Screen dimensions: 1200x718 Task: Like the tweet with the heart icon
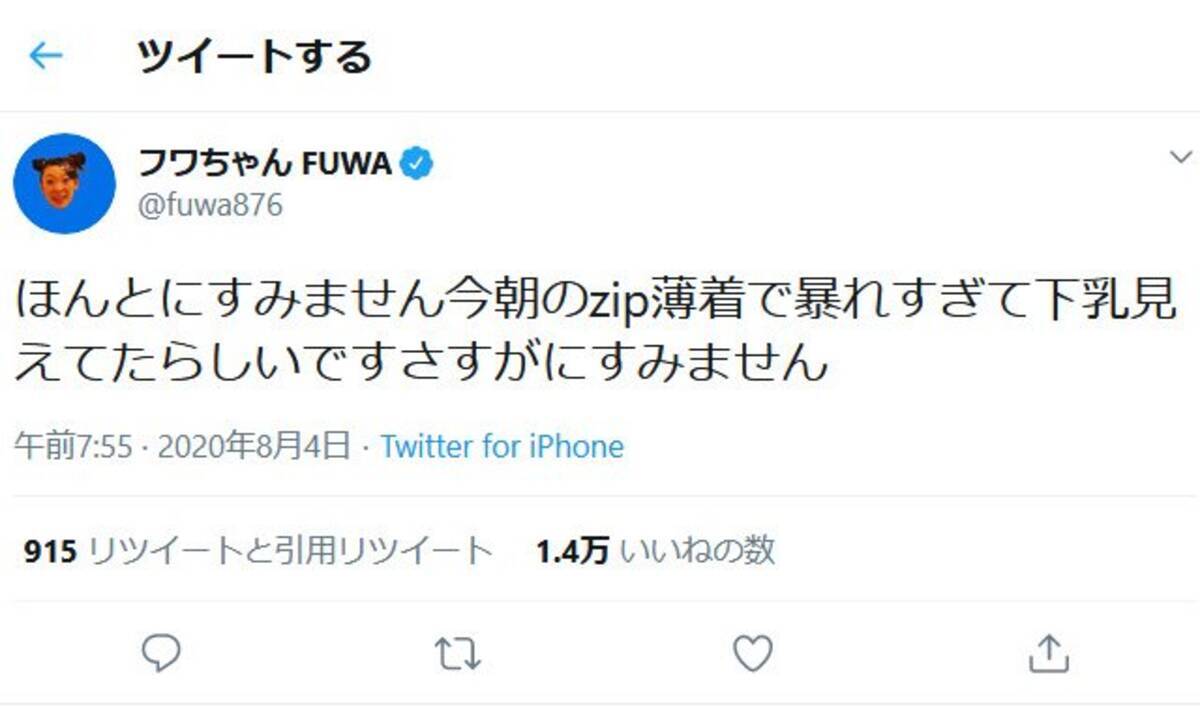(x=752, y=653)
